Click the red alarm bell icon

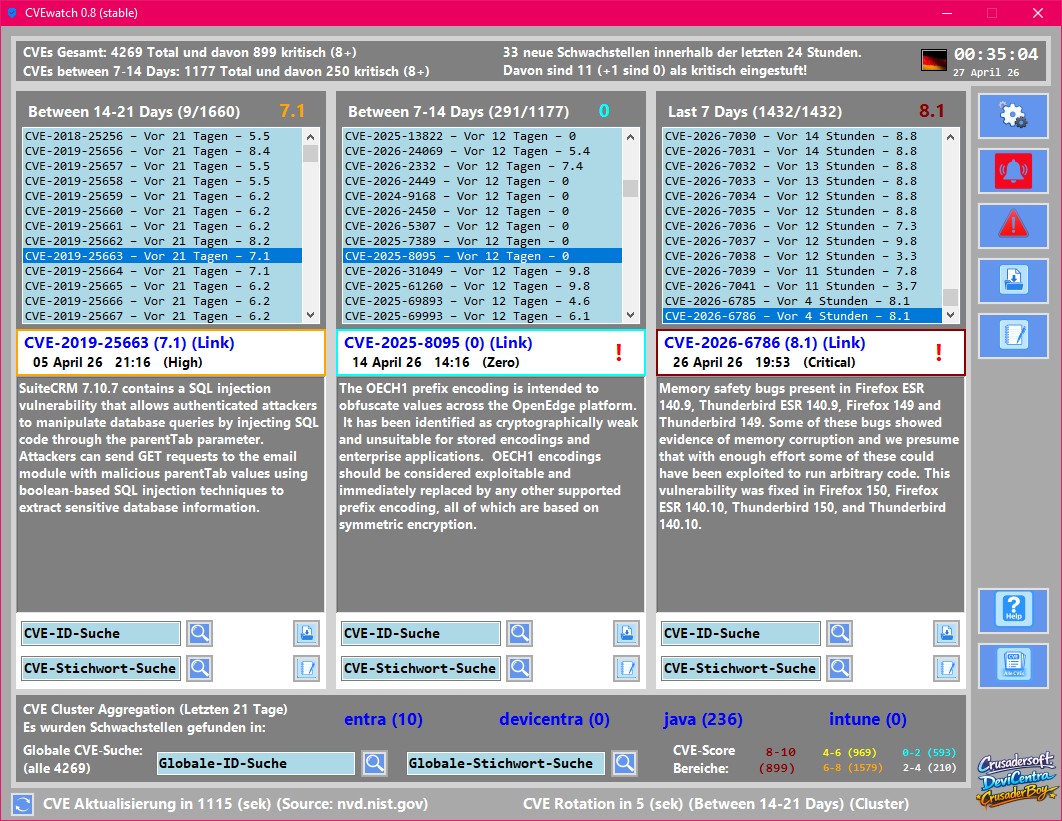pyautogui.click(x=1013, y=170)
